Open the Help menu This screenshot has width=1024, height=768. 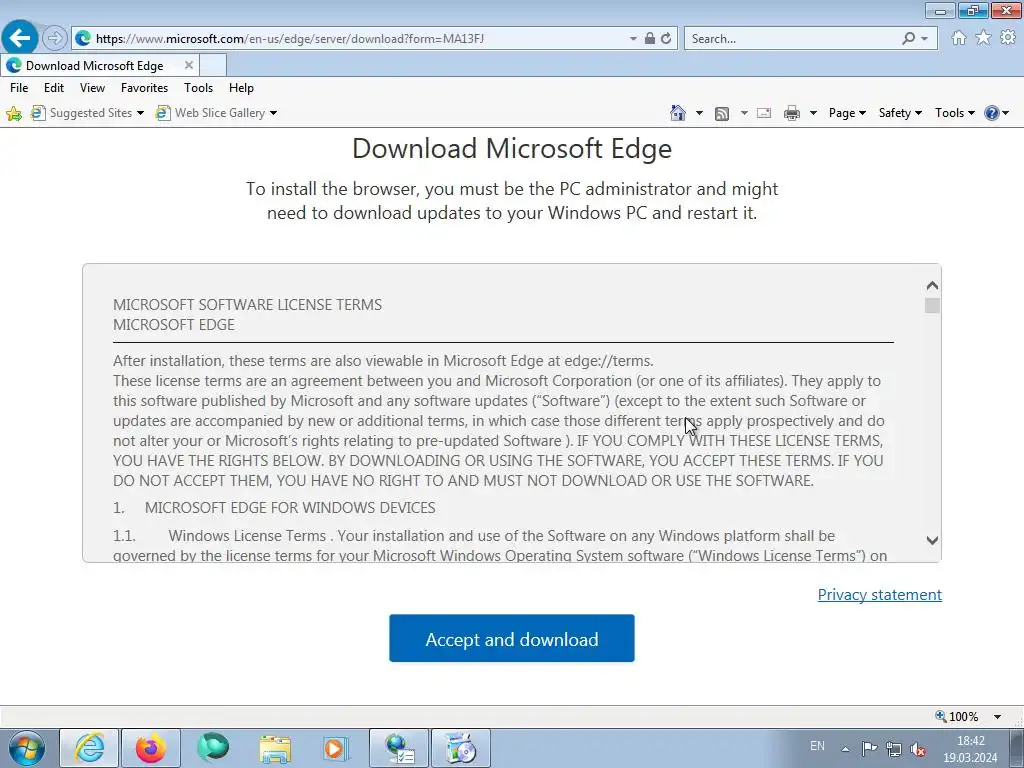pos(241,88)
